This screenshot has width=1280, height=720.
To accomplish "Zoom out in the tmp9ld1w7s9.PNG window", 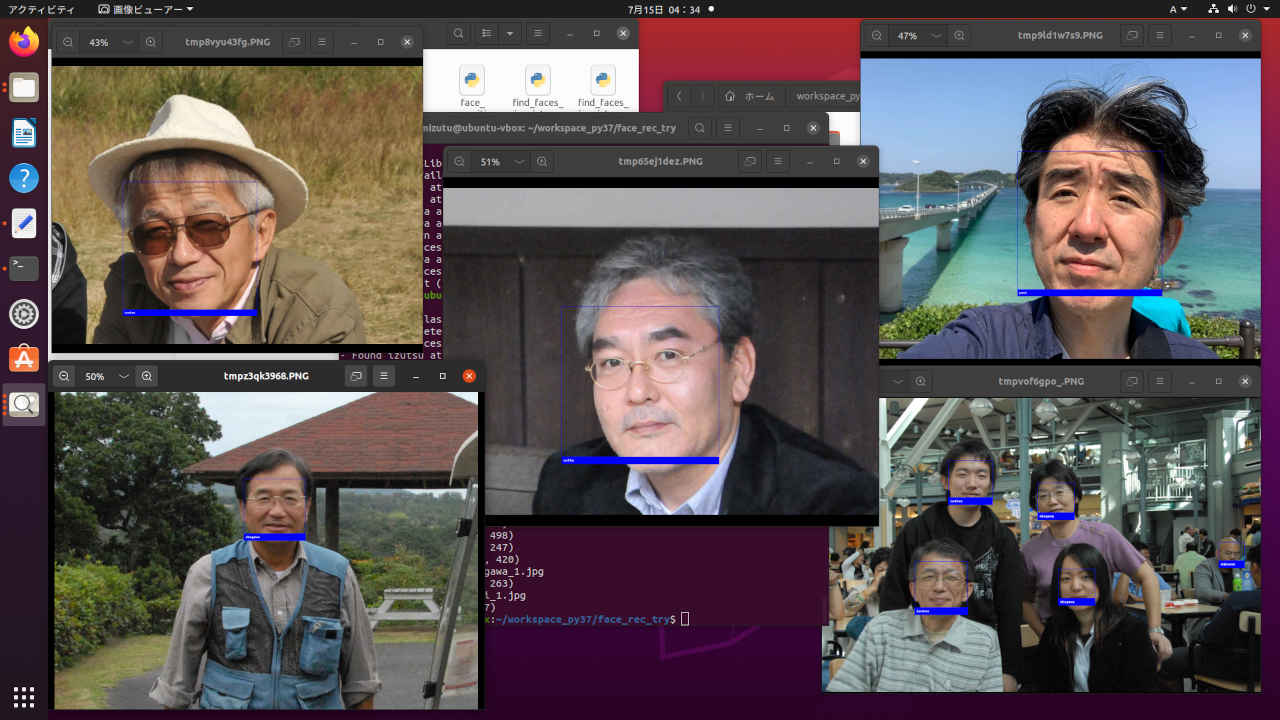I will pyautogui.click(x=876, y=36).
